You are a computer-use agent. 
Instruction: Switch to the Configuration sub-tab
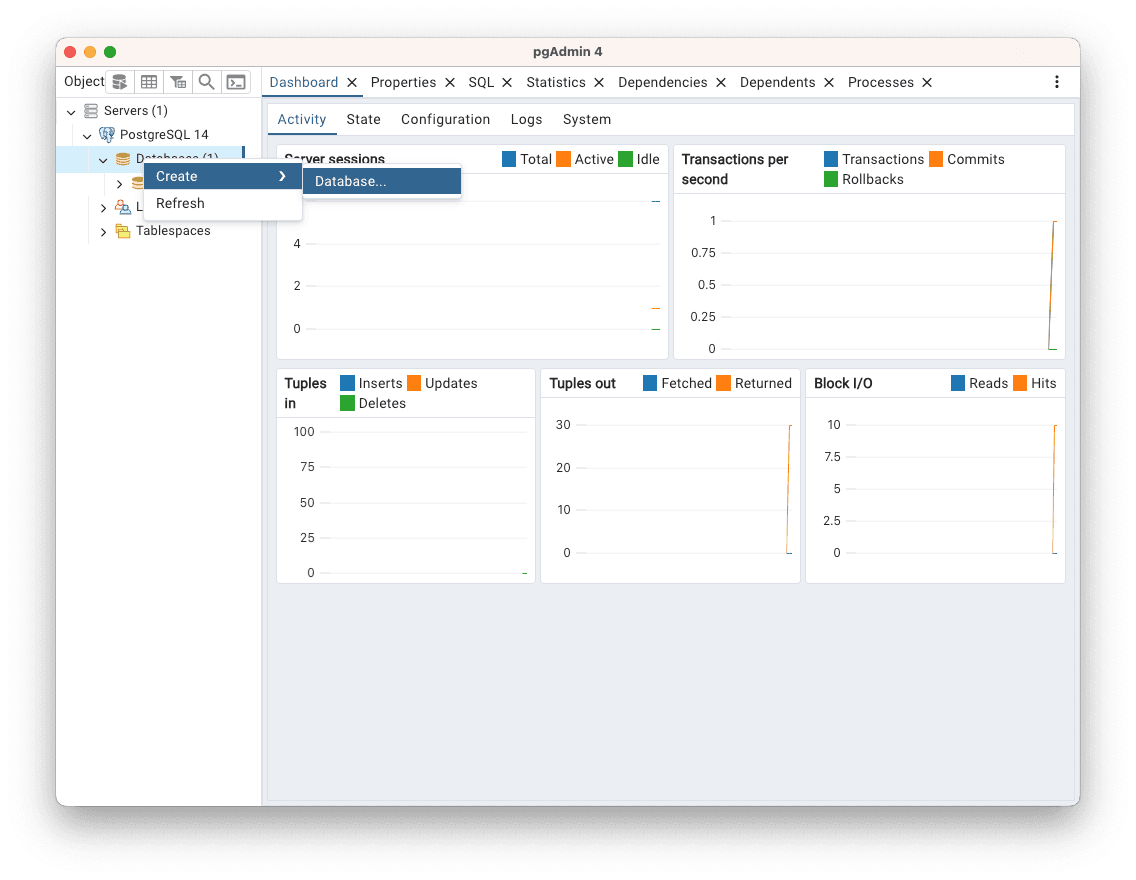445,120
